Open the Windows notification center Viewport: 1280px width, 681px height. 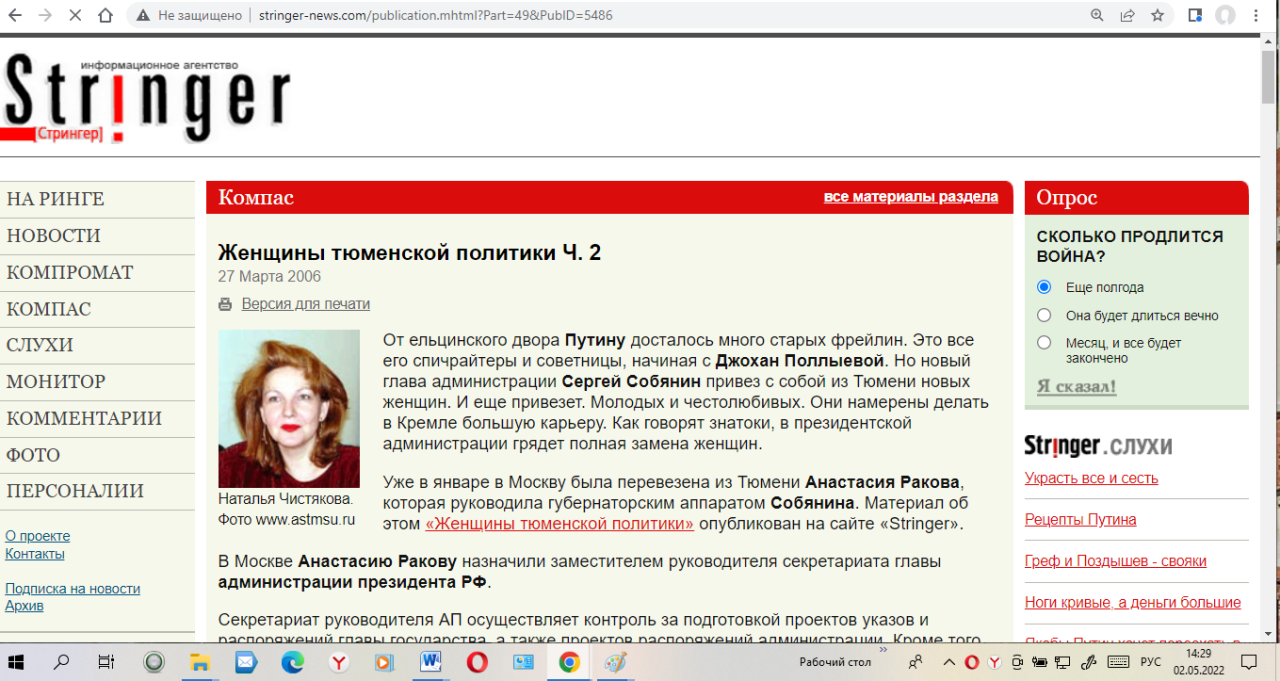tap(1249, 662)
